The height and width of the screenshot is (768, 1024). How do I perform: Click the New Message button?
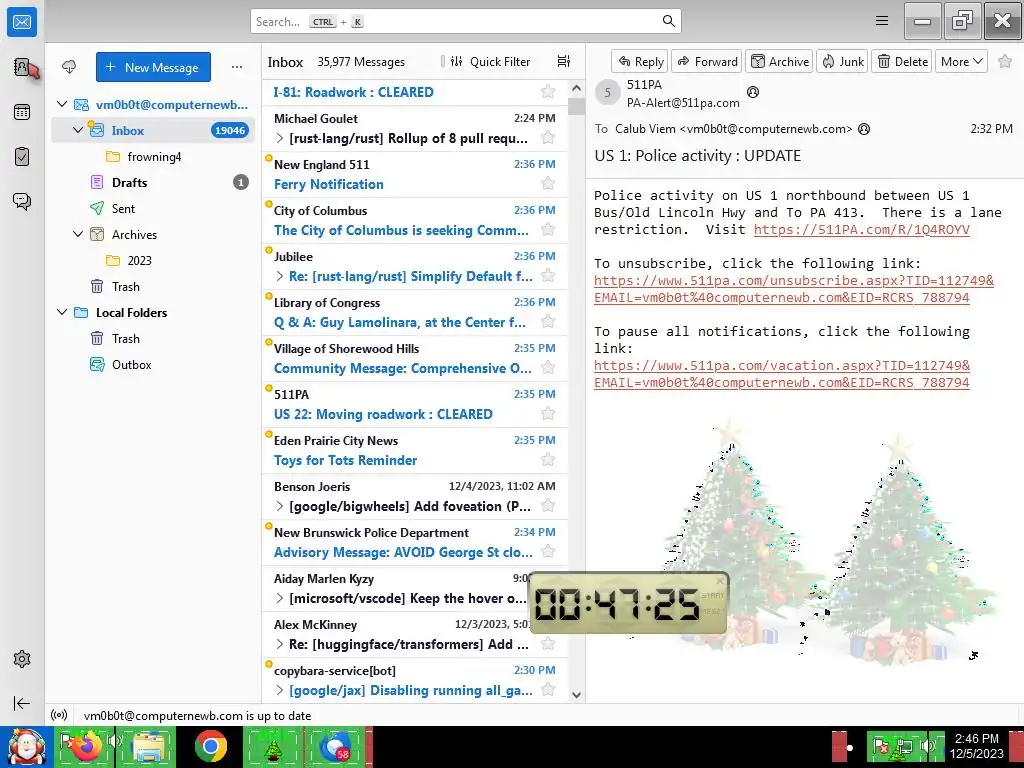tap(153, 67)
